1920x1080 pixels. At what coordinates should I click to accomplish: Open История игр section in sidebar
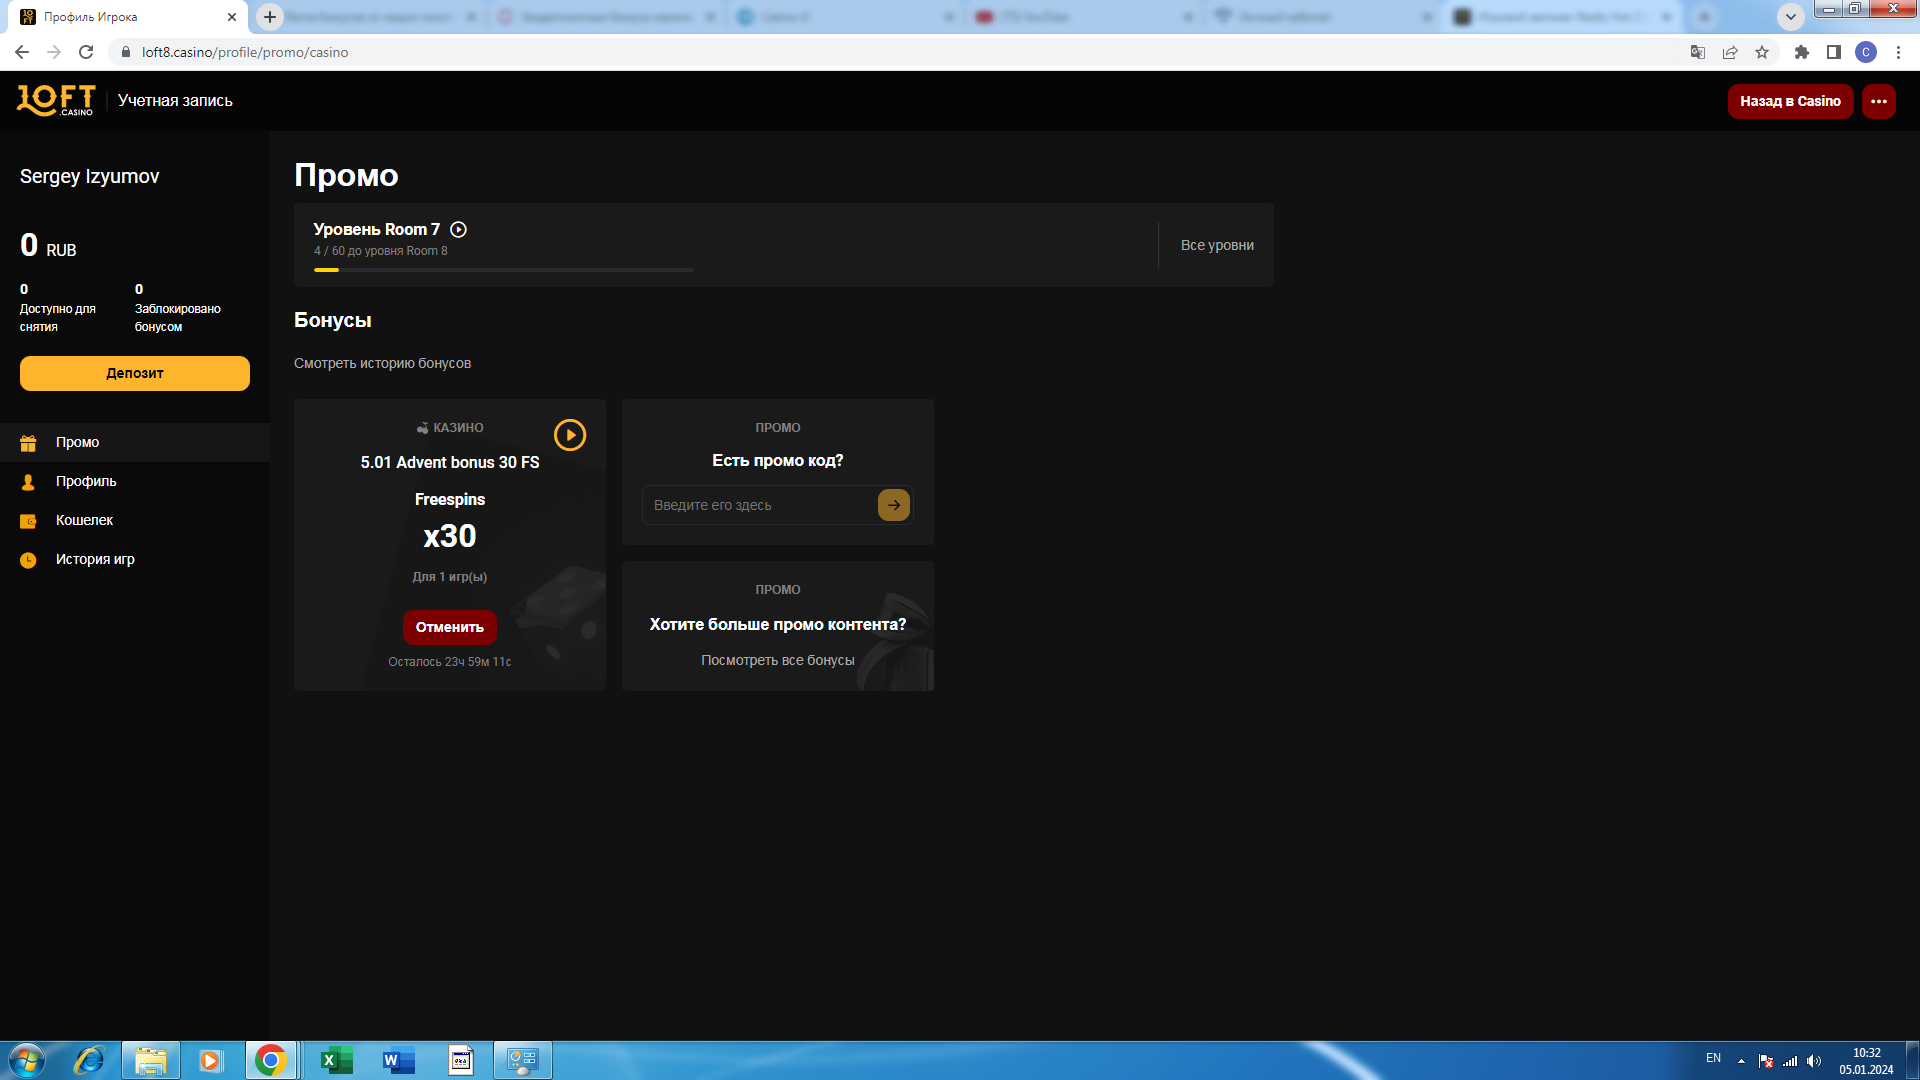[x=95, y=559]
